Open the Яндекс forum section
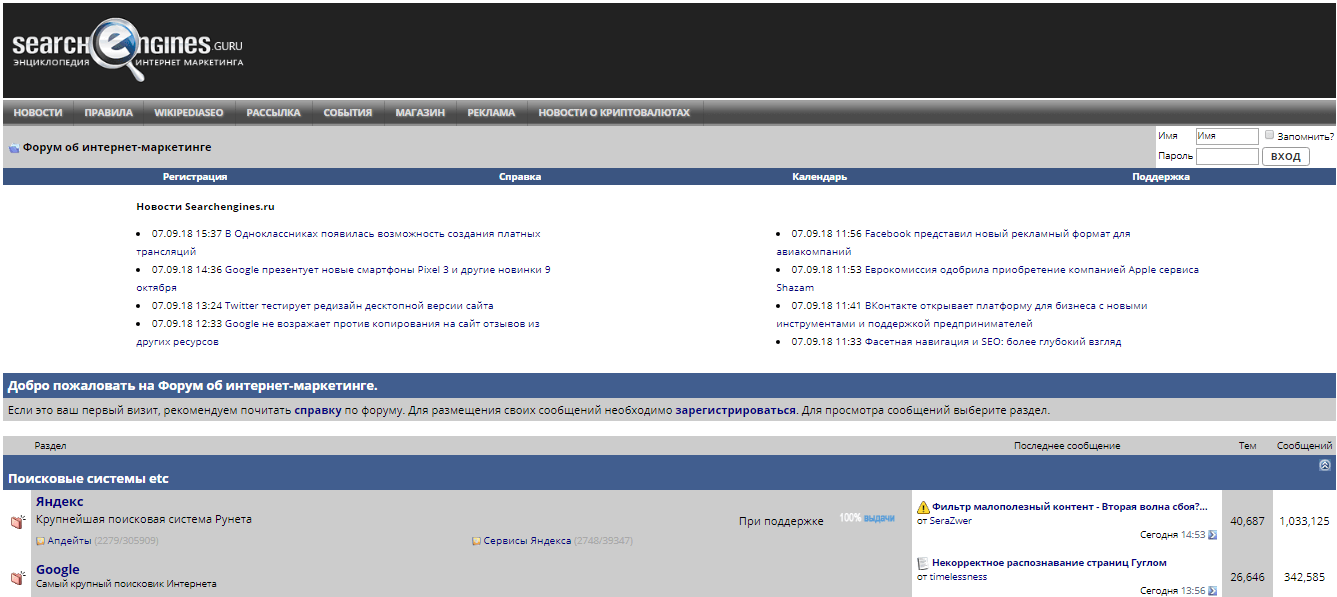Image resolution: width=1337 pixels, height=597 pixels. pyautogui.click(x=59, y=501)
